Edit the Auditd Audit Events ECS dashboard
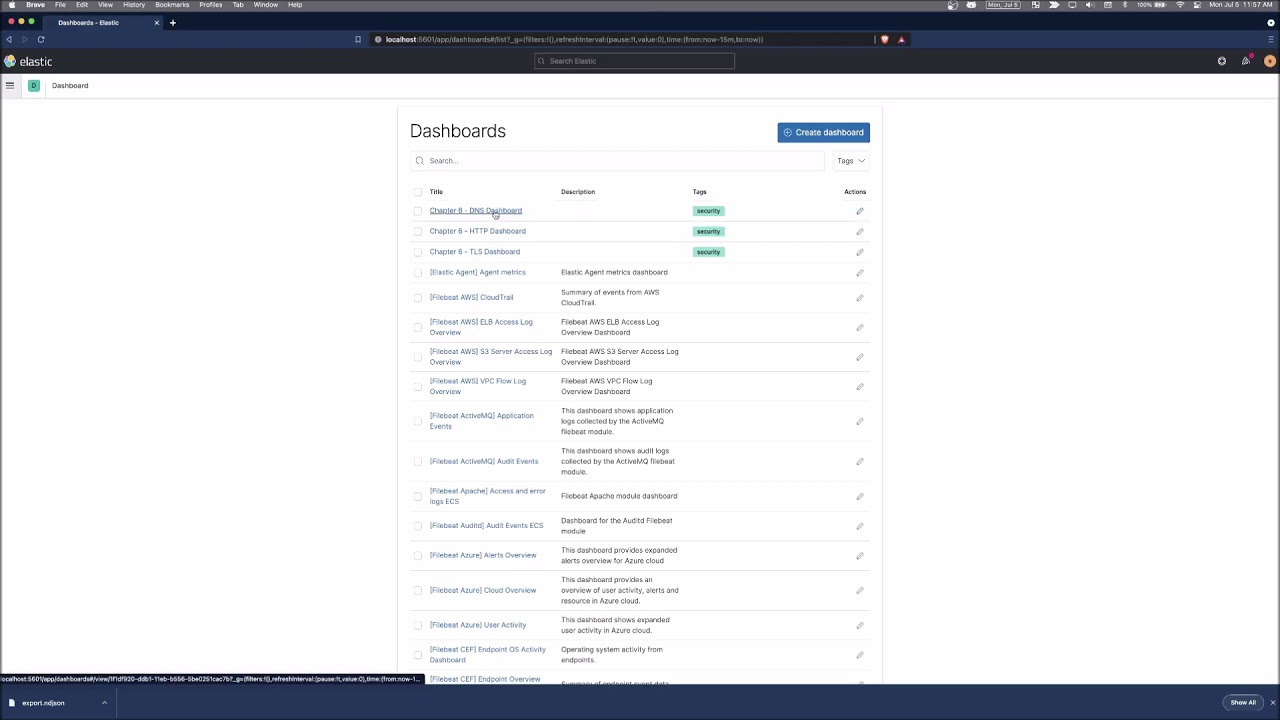The height and width of the screenshot is (720, 1280). pyautogui.click(x=860, y=526)
